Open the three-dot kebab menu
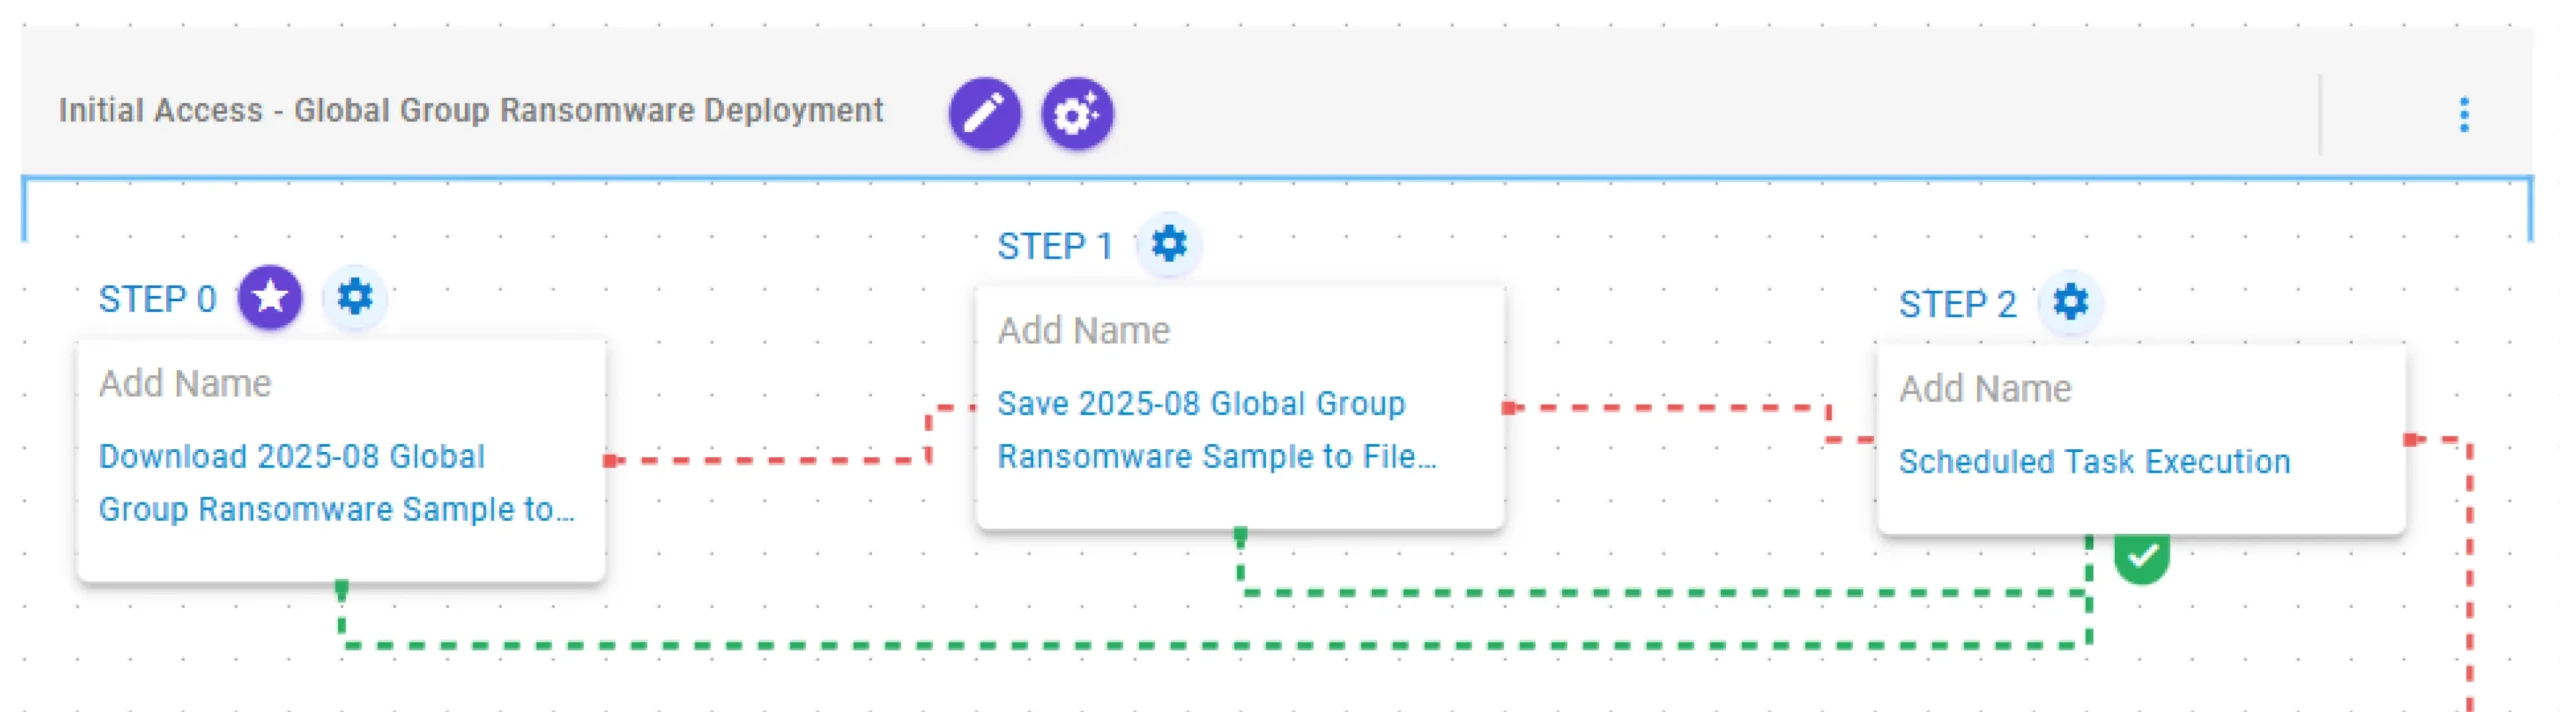The width and height of the screenshot is (2560, 712). pos(2463,115)
